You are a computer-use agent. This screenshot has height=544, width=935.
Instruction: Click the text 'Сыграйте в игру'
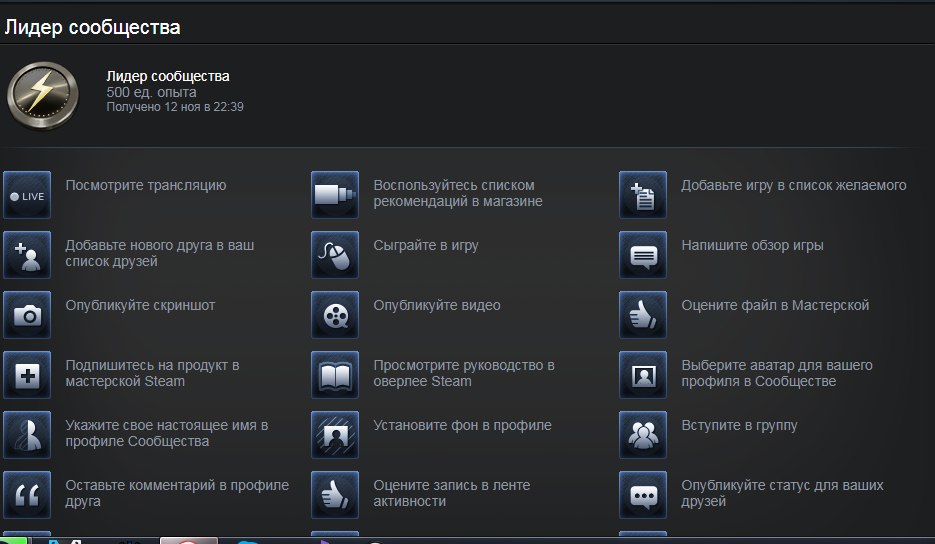coord(426,246)
